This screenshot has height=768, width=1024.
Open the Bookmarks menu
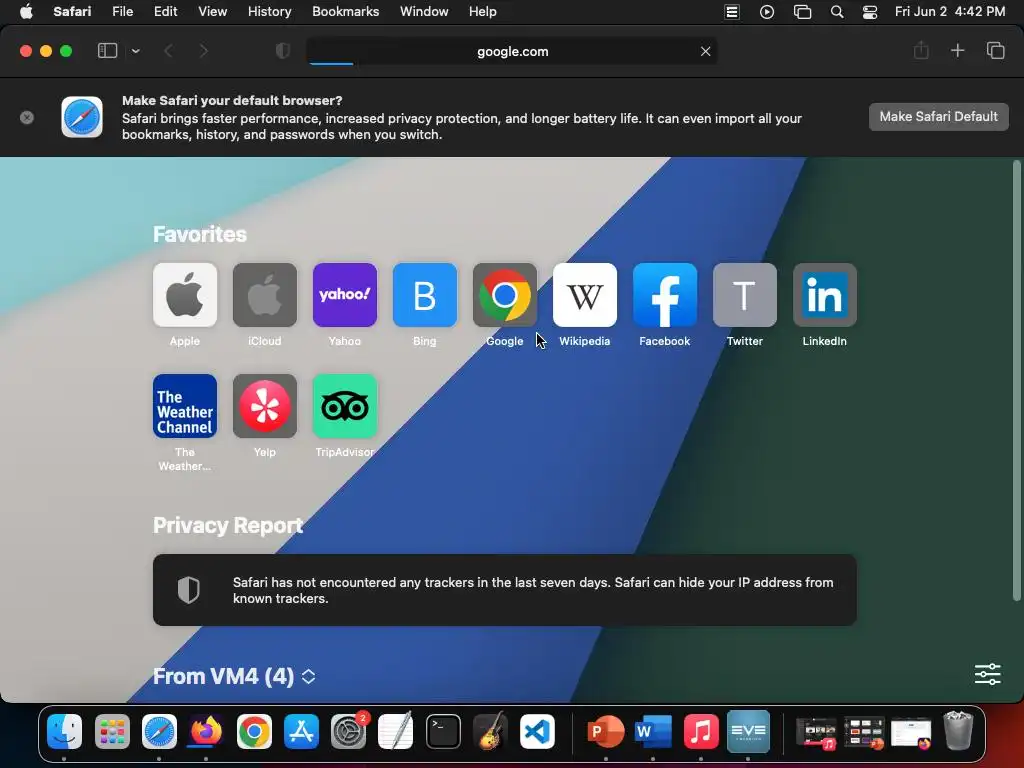(345, 12)
